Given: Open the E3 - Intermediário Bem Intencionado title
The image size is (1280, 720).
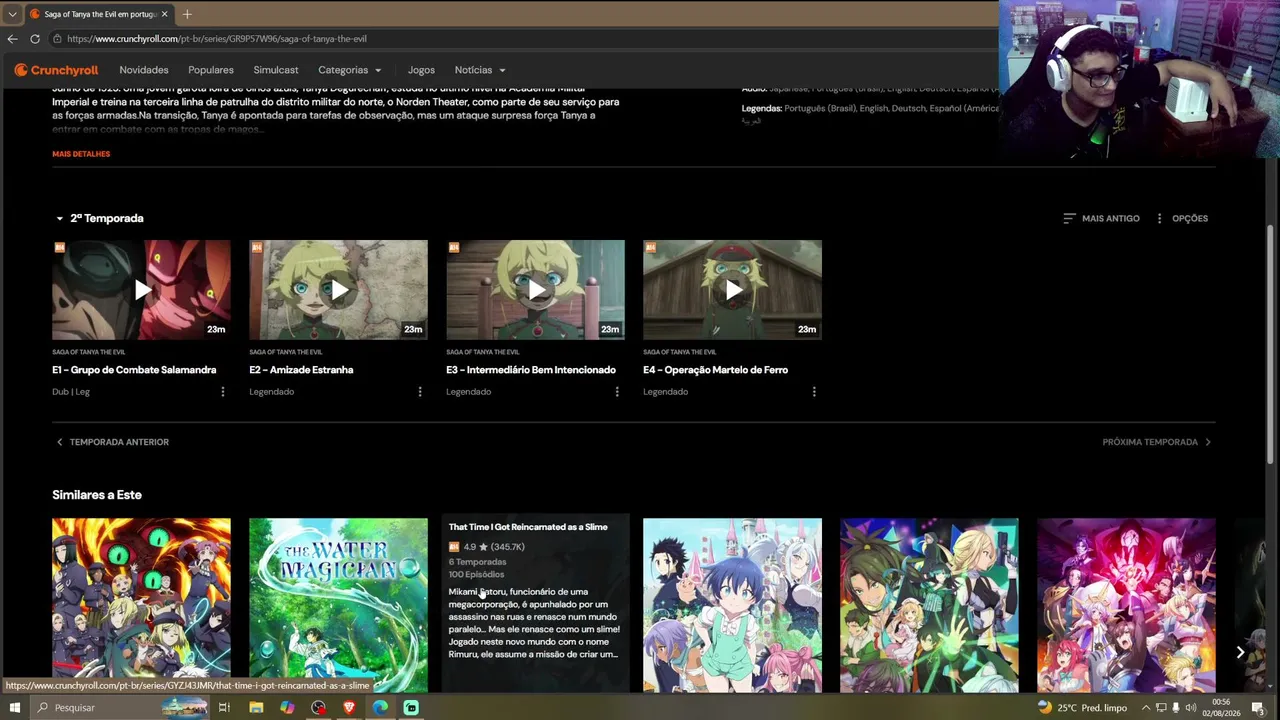Looking at the screenshot, I should (x=531, y=370).
